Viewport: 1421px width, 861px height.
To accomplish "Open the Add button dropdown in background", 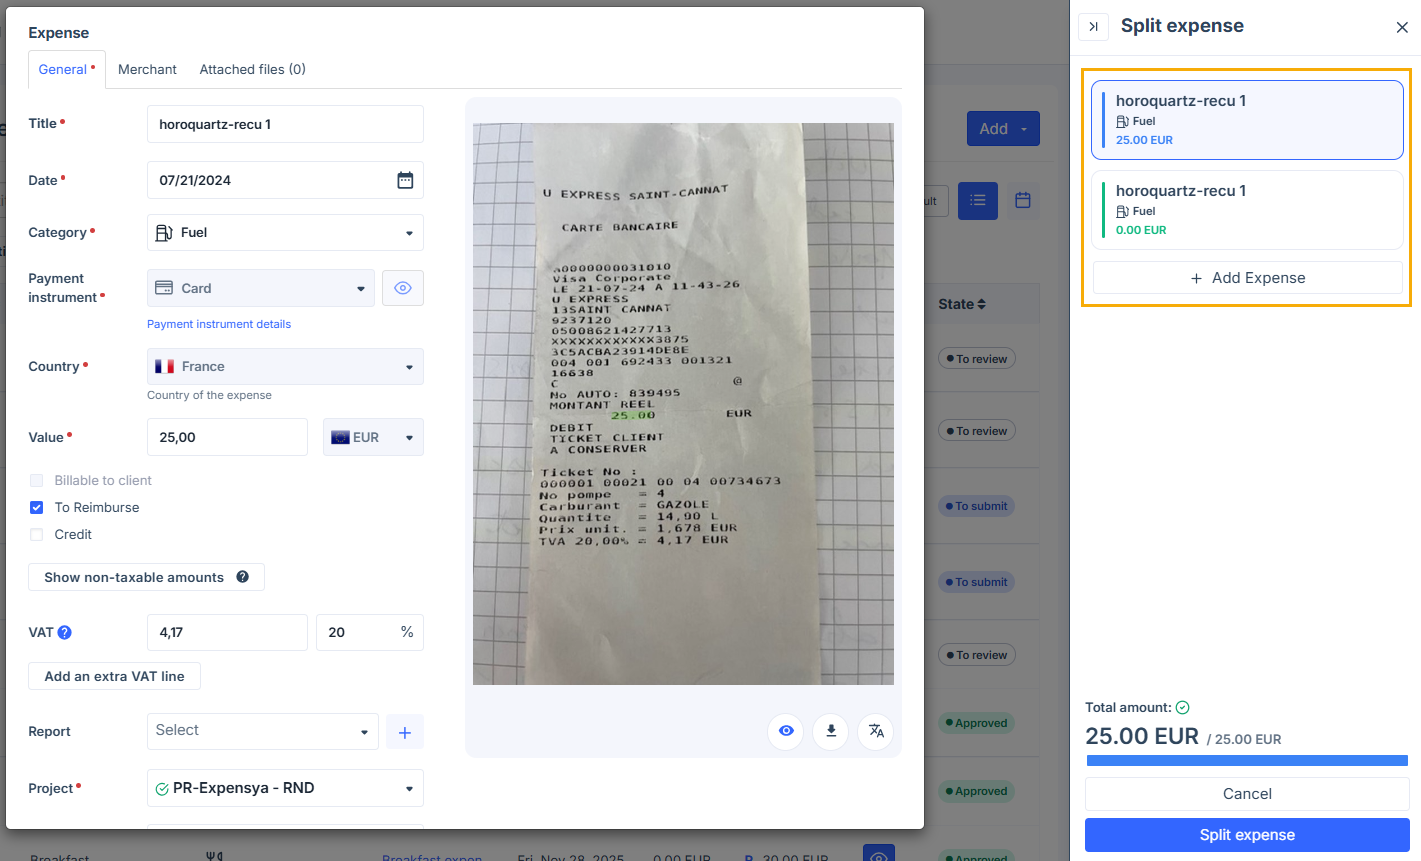I will point(1003,129).
